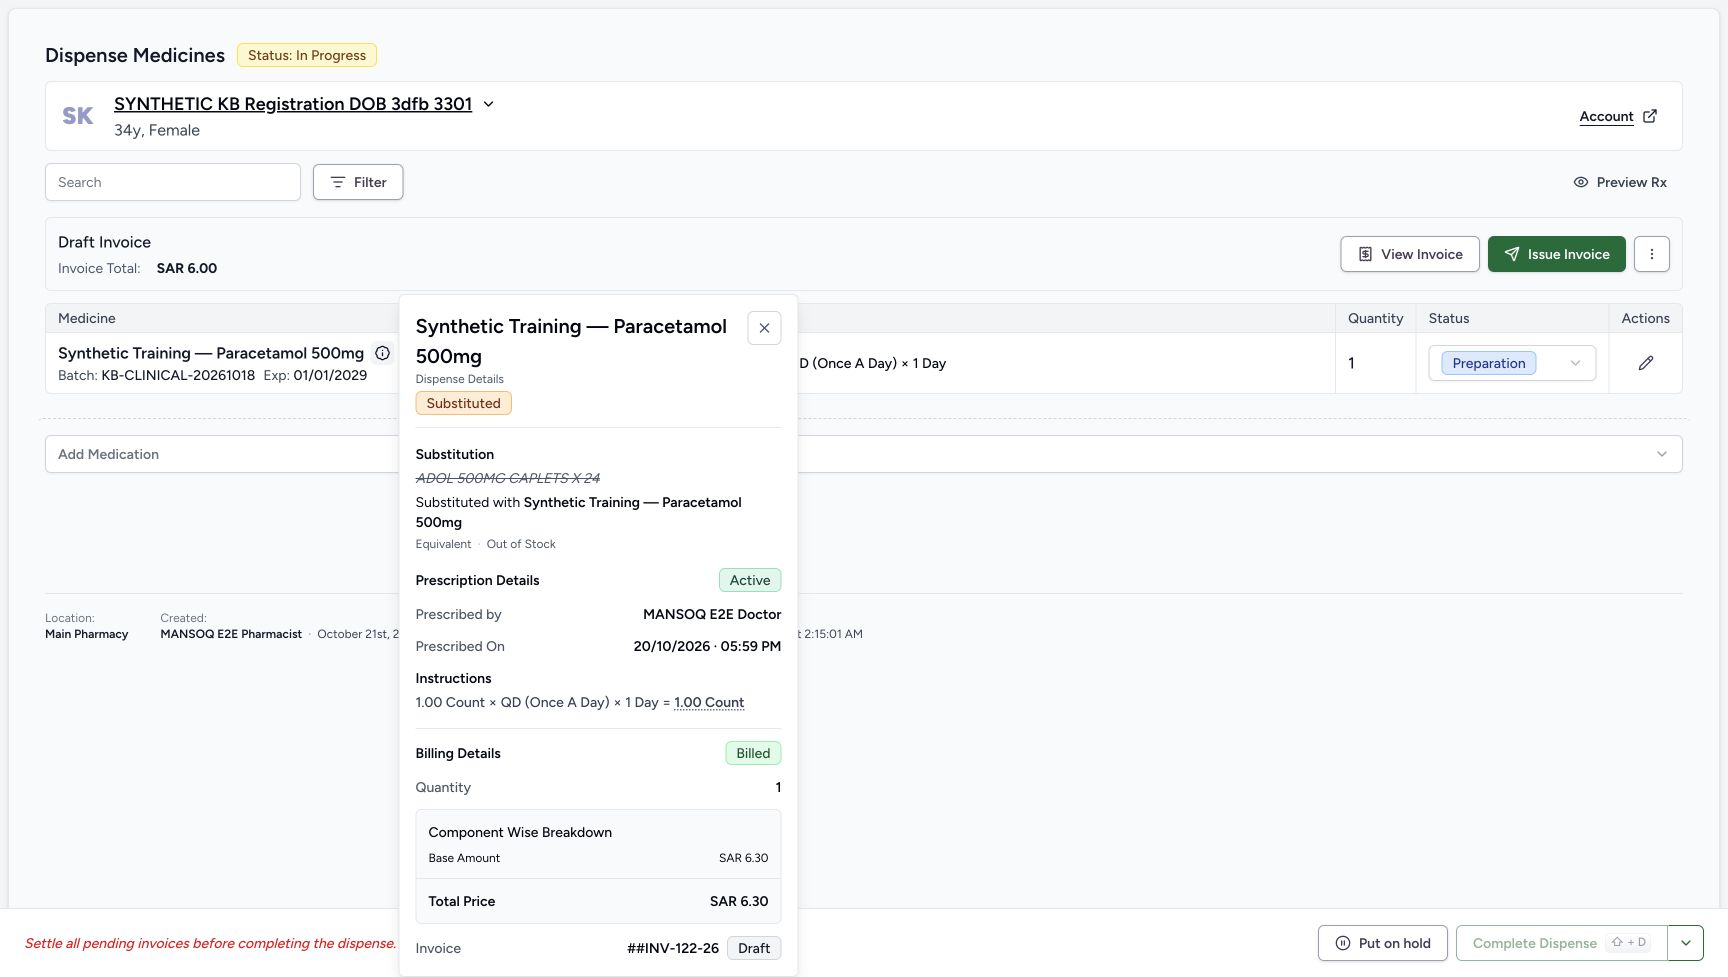Click the Draft invoice badge
The height and width of the screenshot is (977, 1728).
point(754,948)
